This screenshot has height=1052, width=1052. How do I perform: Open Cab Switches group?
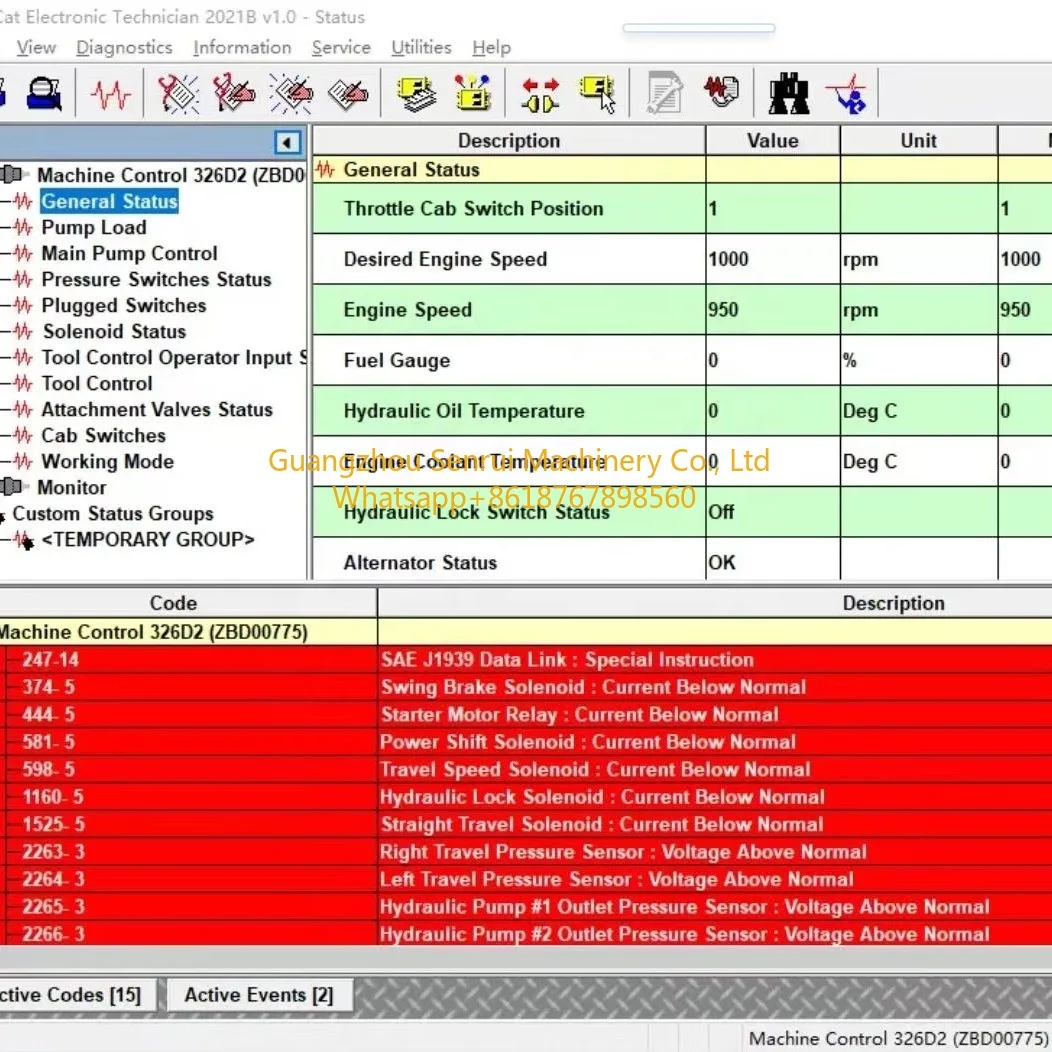[x=103, y=436]
